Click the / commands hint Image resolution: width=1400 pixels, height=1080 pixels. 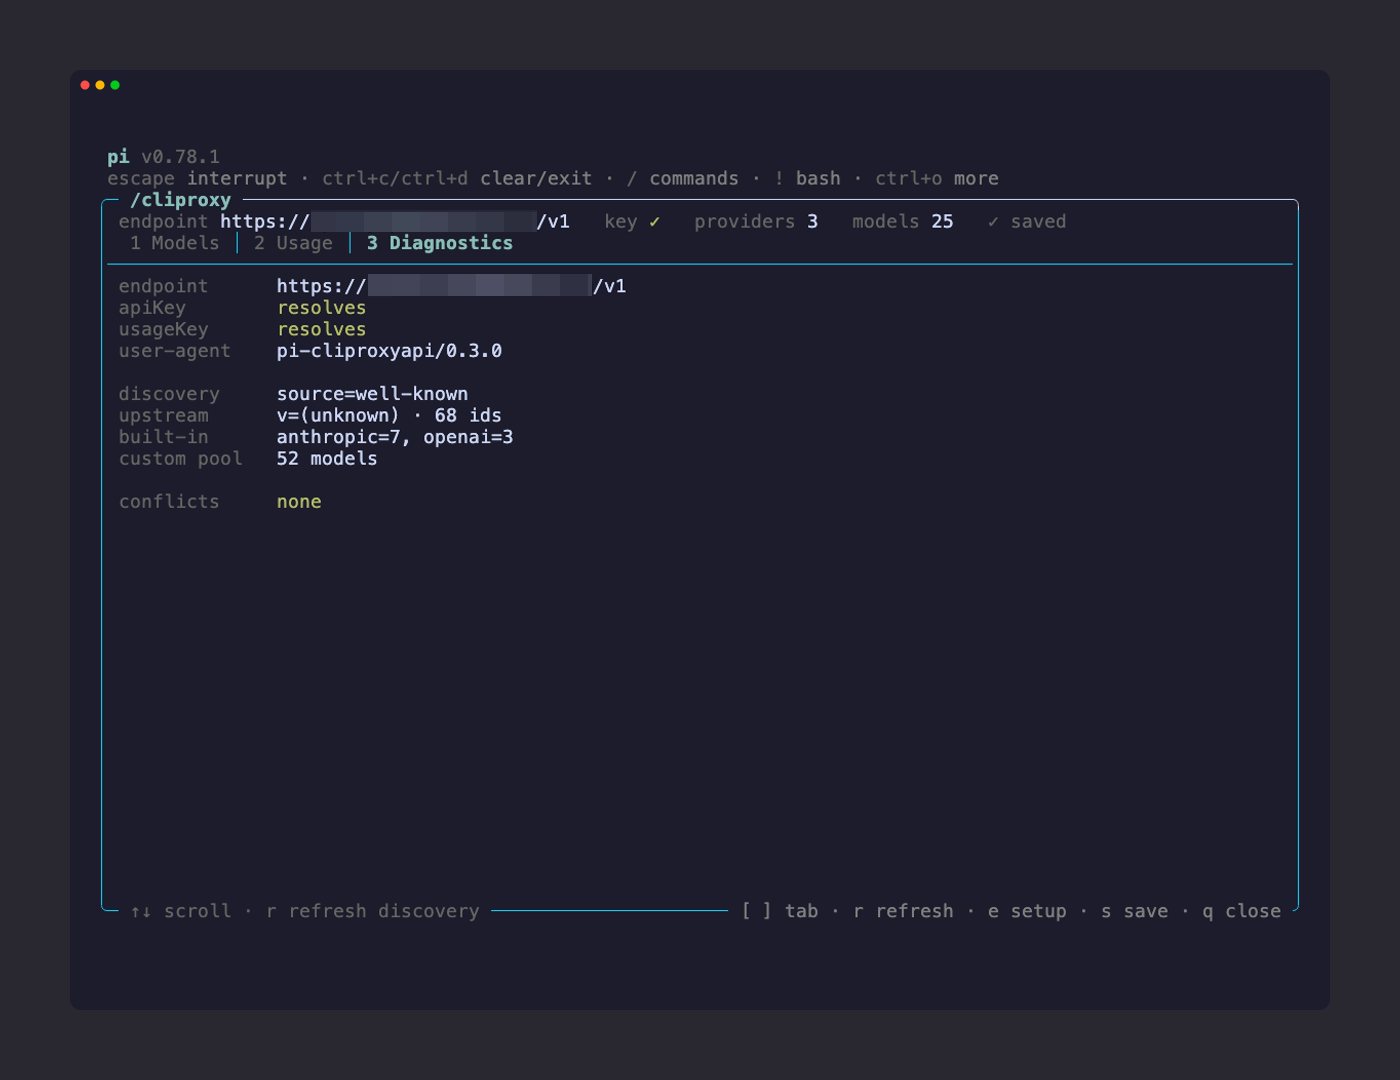[682, 179]
